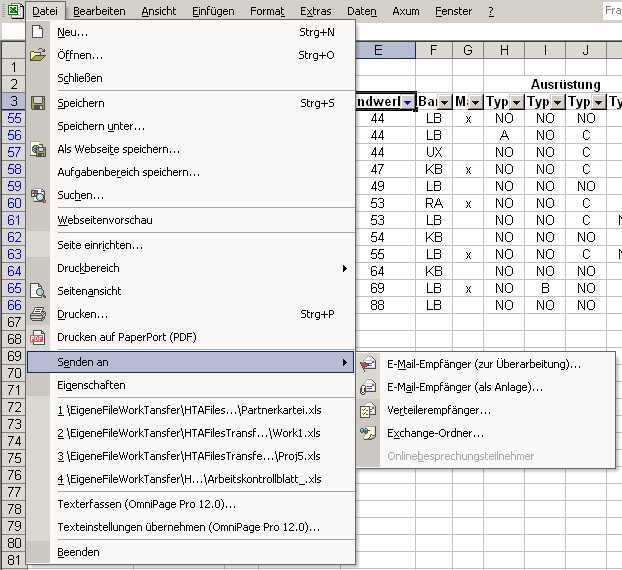Click the floppy disk icon beside Speichern
This screenshot has height=570, width=622.
[x=38, y=103]
